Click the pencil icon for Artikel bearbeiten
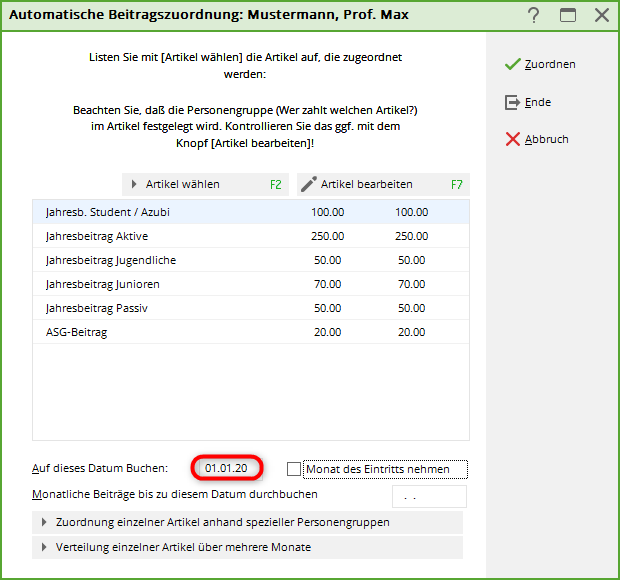 (x=309, y=184)
